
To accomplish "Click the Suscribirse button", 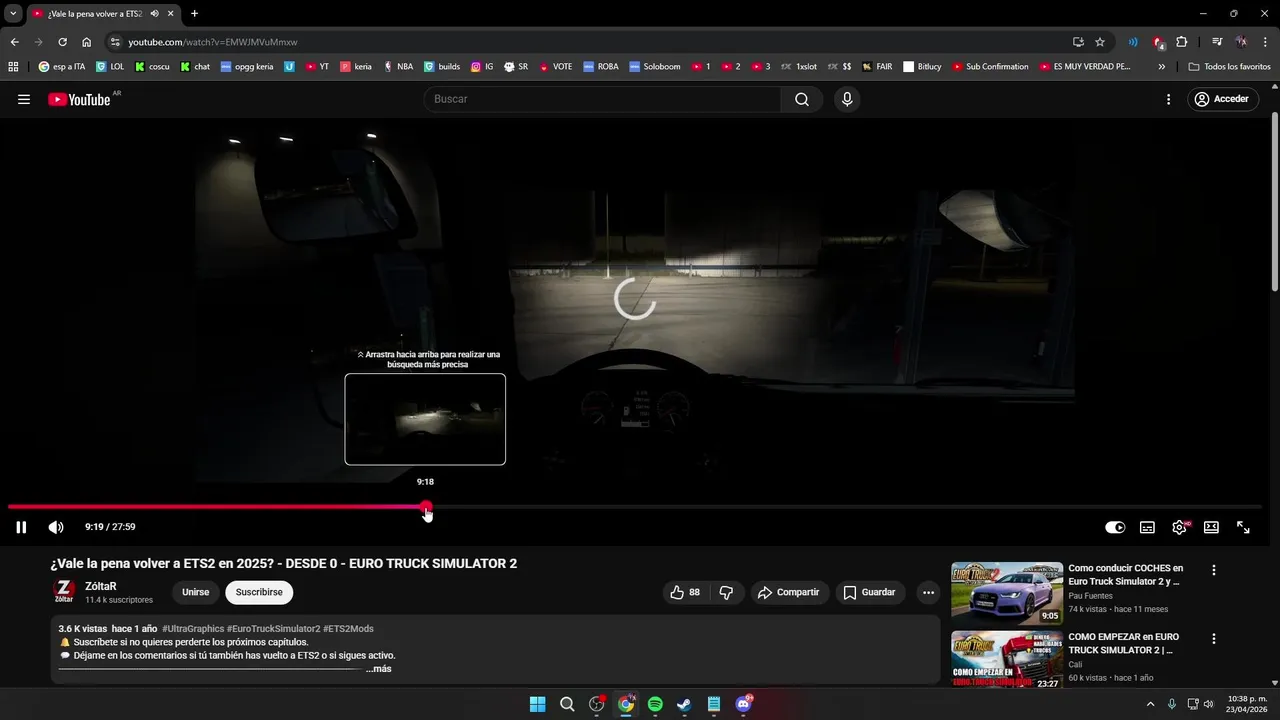I will pyautogui.click(x=259, y=592).
